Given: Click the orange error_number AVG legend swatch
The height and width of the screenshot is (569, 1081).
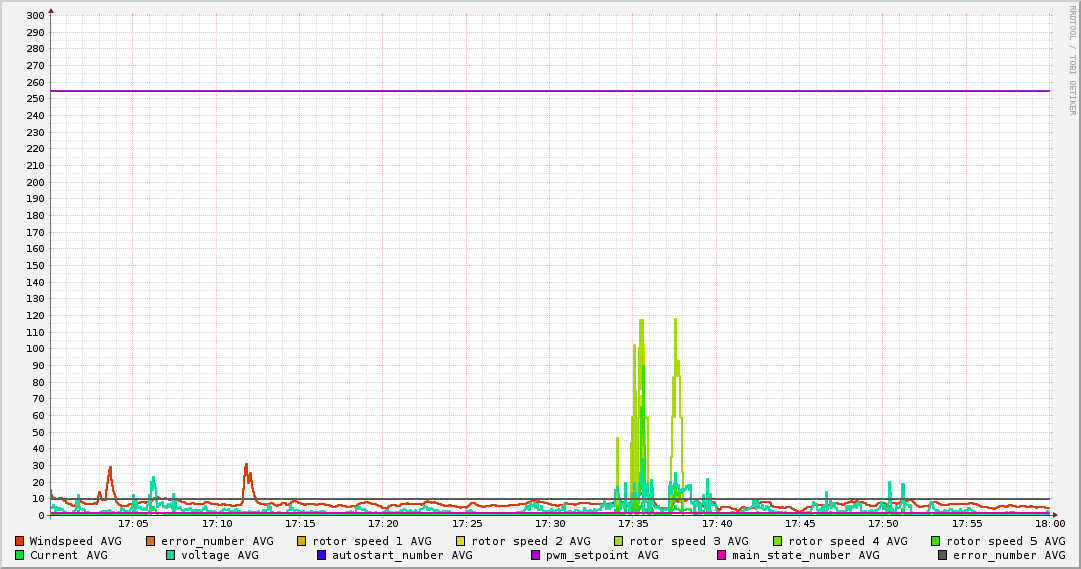Looking at the screenshot, I should coord(151,541).
